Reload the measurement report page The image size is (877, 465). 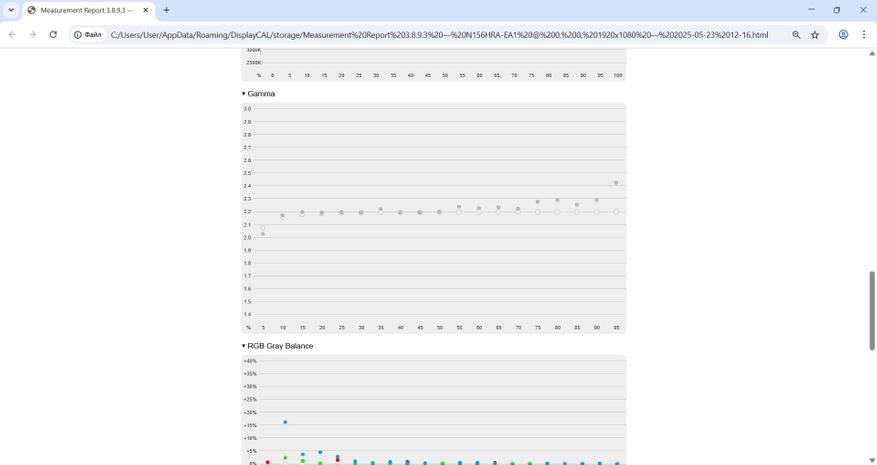tap(53, 35)
